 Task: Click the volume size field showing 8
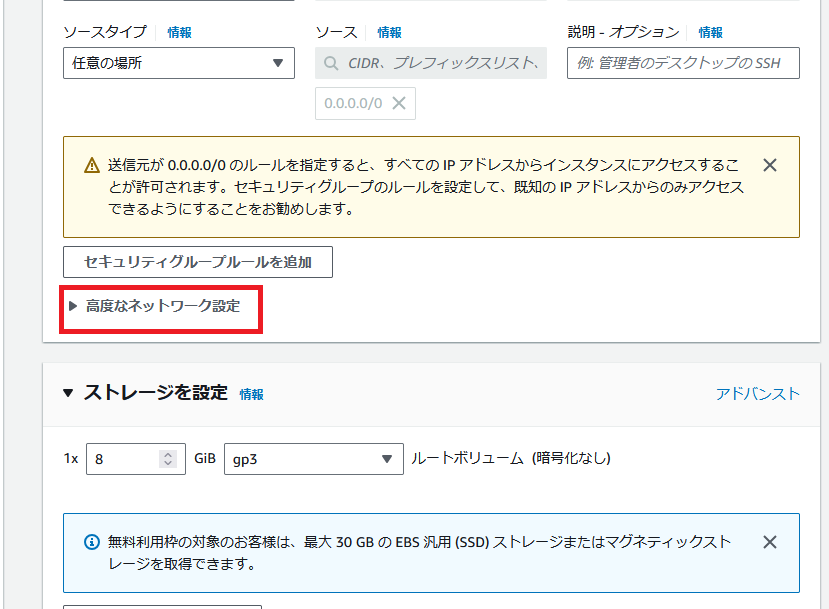(136, 459)
